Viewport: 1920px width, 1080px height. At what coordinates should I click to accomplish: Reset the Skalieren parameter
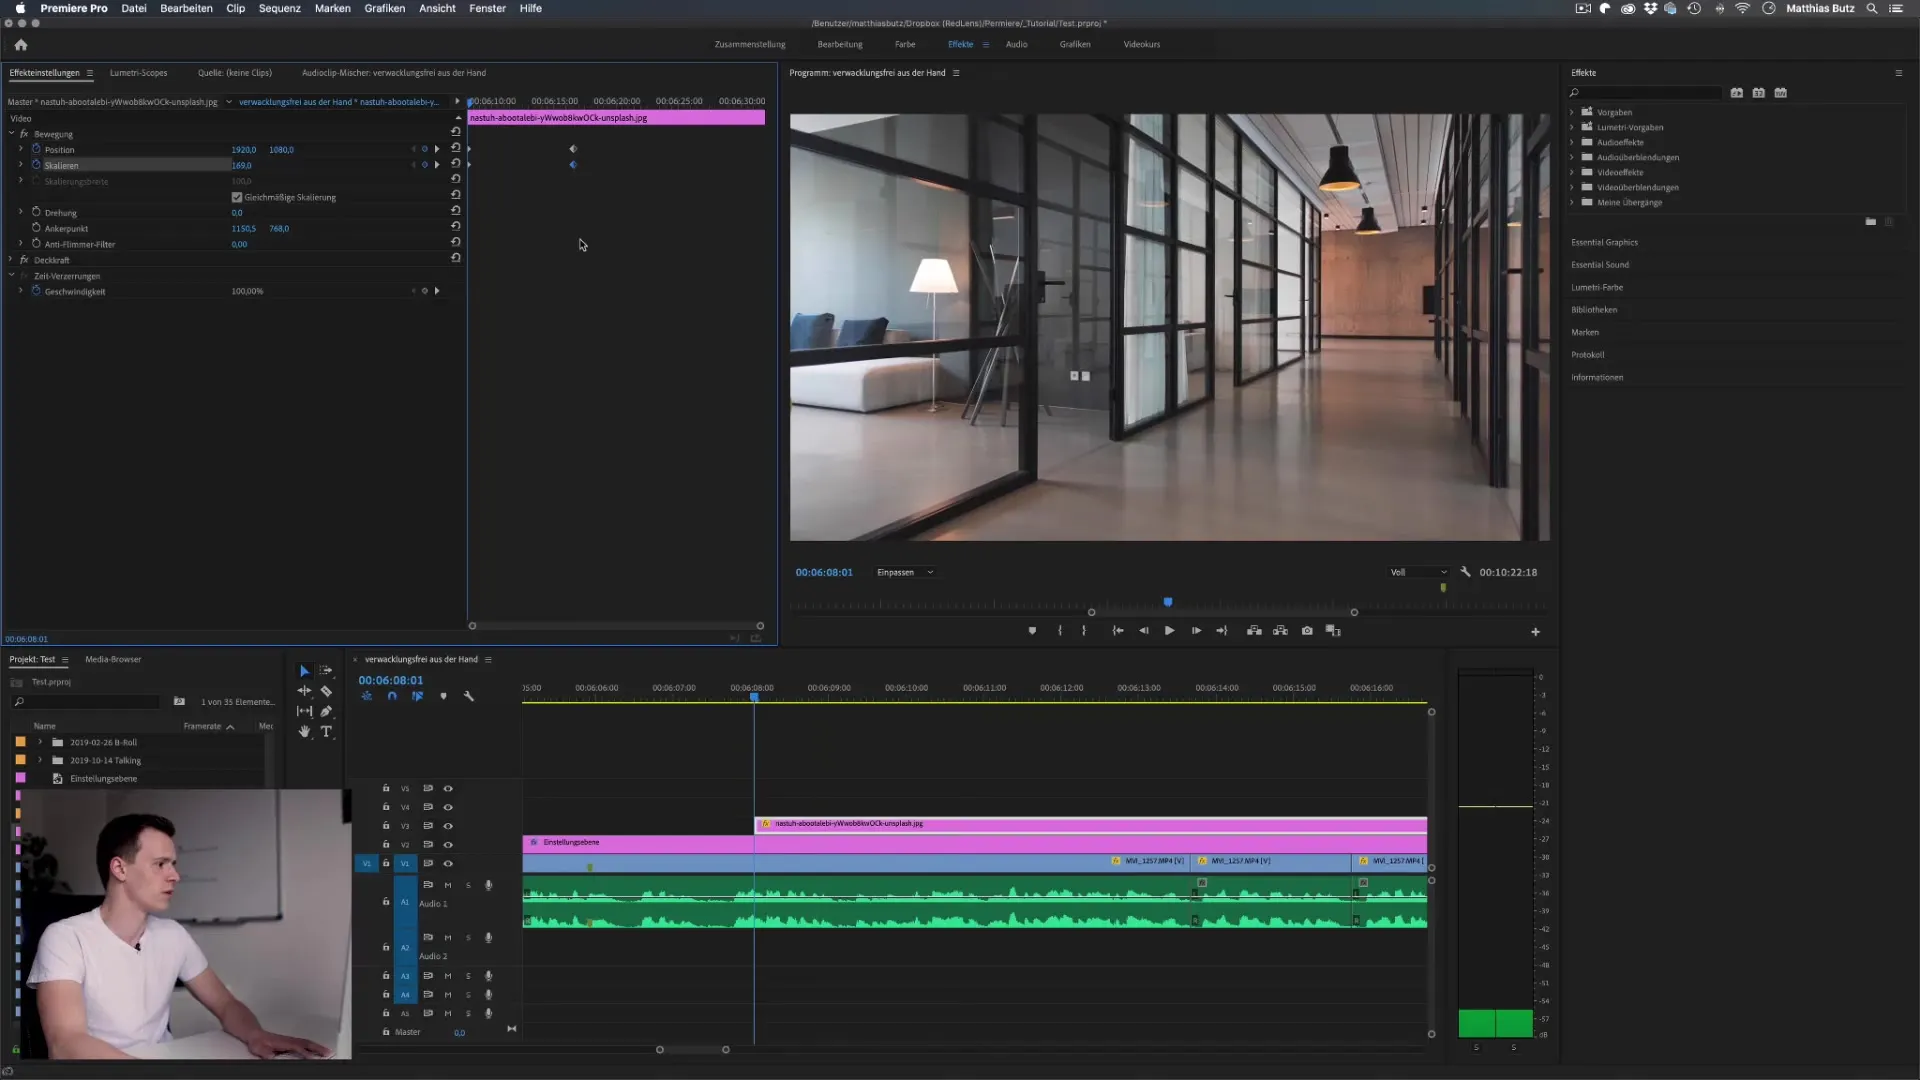[455, 164]
